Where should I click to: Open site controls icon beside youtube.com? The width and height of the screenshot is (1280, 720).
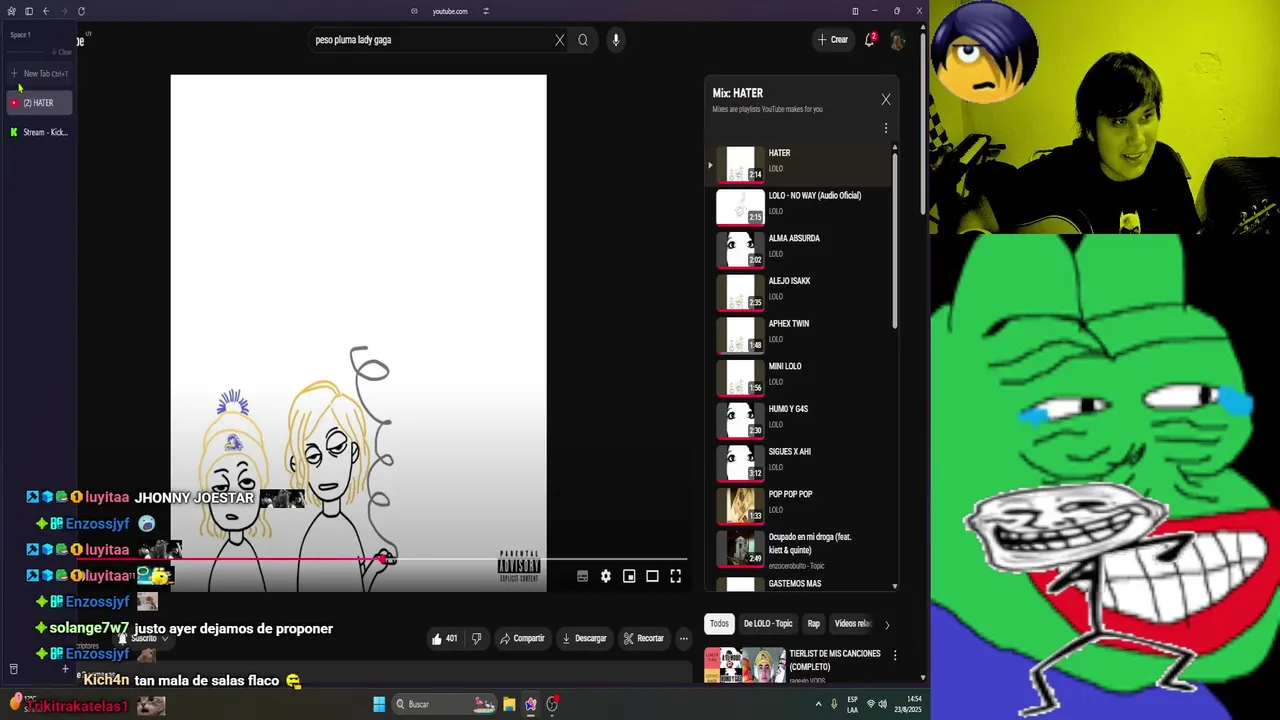(x=486, y=11)
